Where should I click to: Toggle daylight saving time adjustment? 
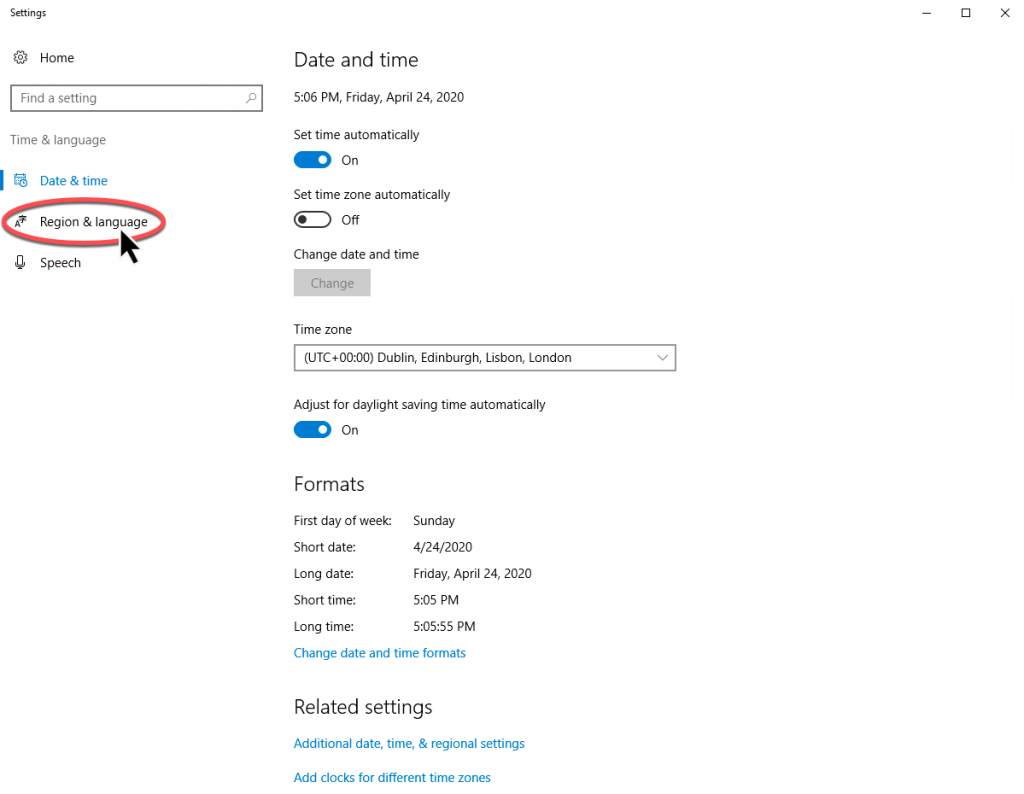pyautogui.click(x=312, y=430)
